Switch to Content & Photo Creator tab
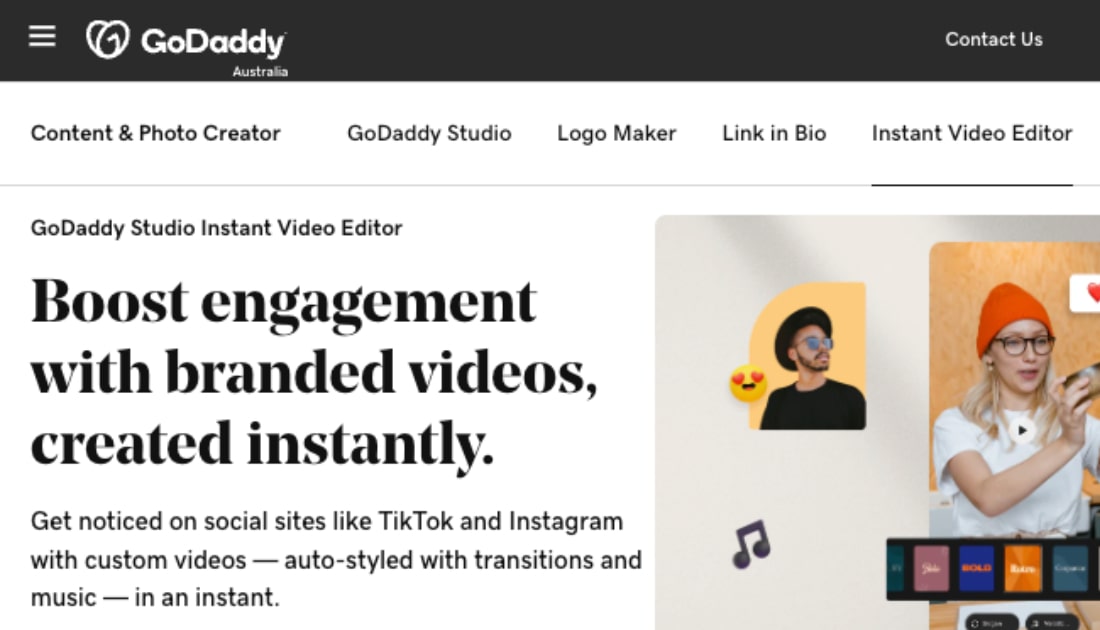 pyautogui.click(x=155, y=133)
